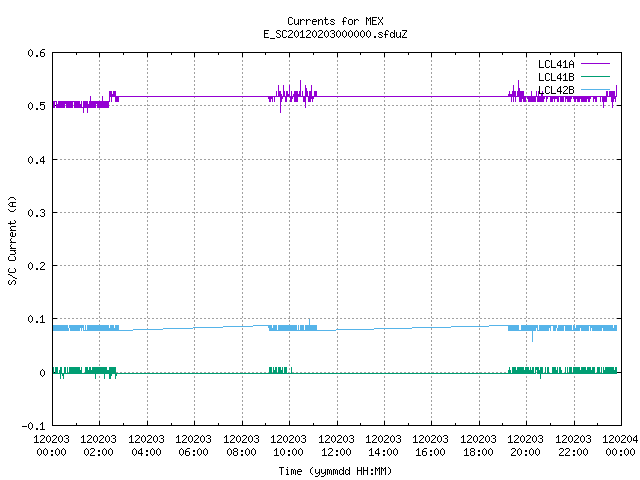Click the LCL41A legend label

[556, 64]
